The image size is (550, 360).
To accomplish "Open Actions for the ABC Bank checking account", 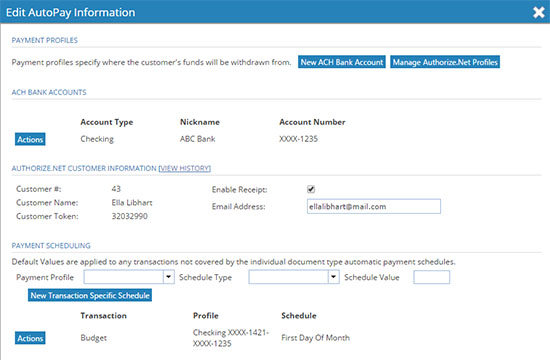I will click(x=30, y=139).
